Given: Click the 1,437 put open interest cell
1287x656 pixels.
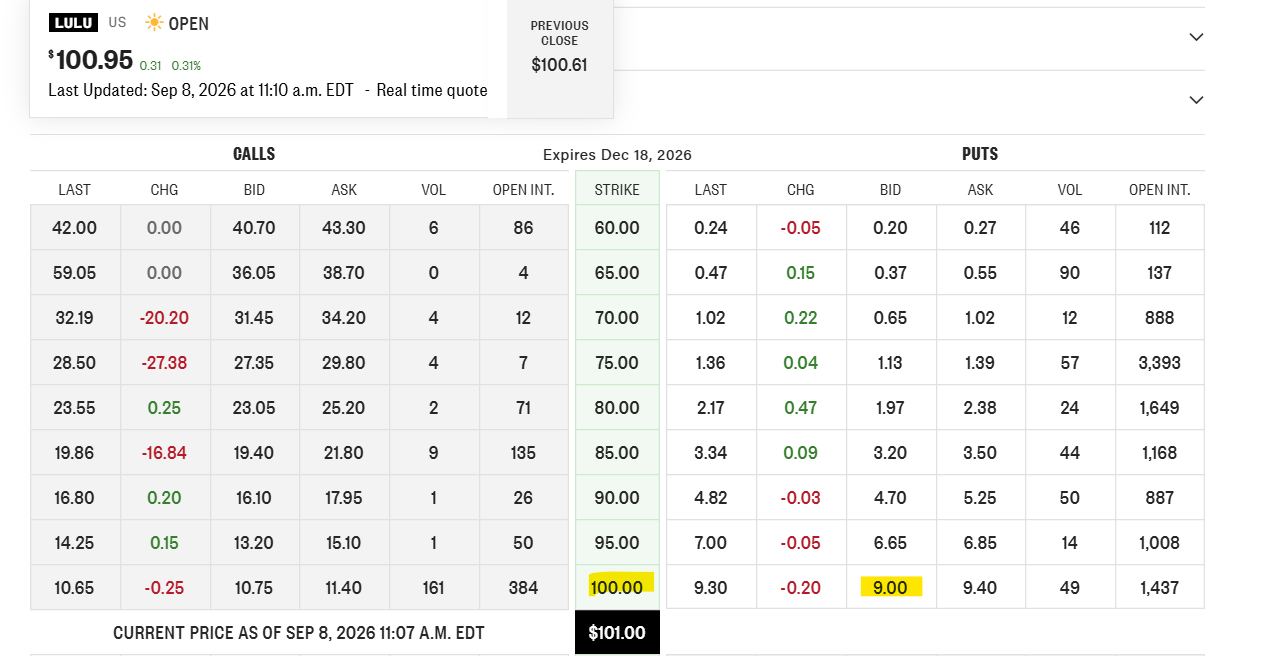Looking at the screenshot, I should pos(1160,588).
